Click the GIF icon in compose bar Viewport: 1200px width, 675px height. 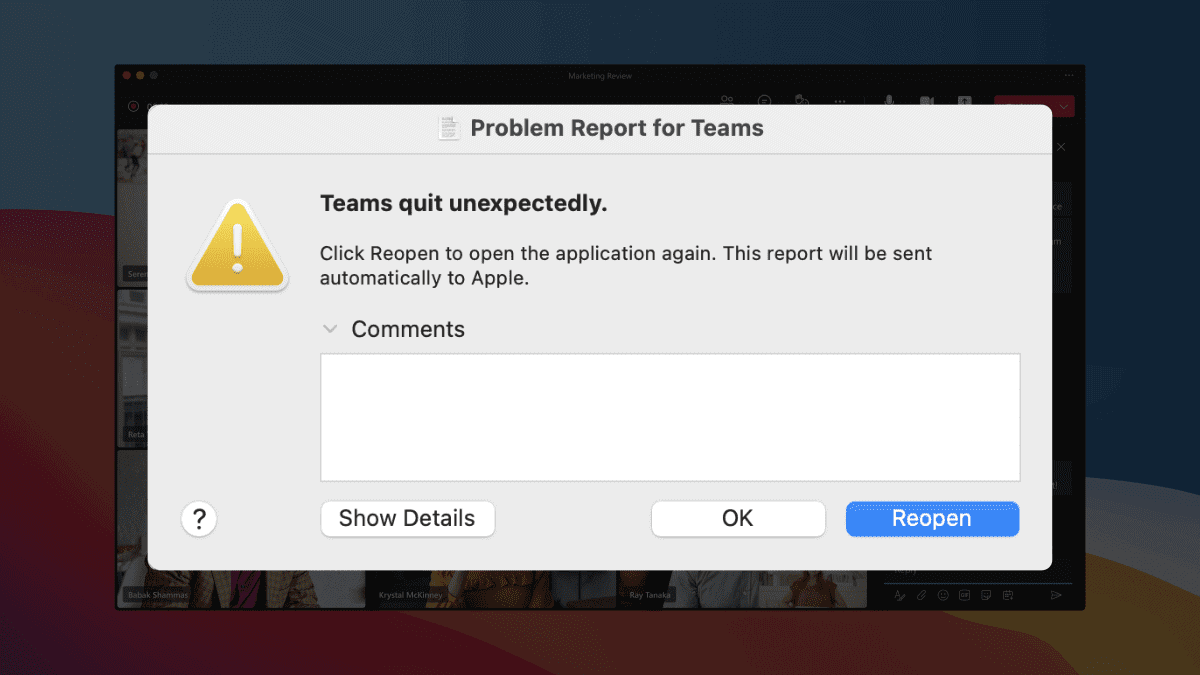tap(965, 594)
